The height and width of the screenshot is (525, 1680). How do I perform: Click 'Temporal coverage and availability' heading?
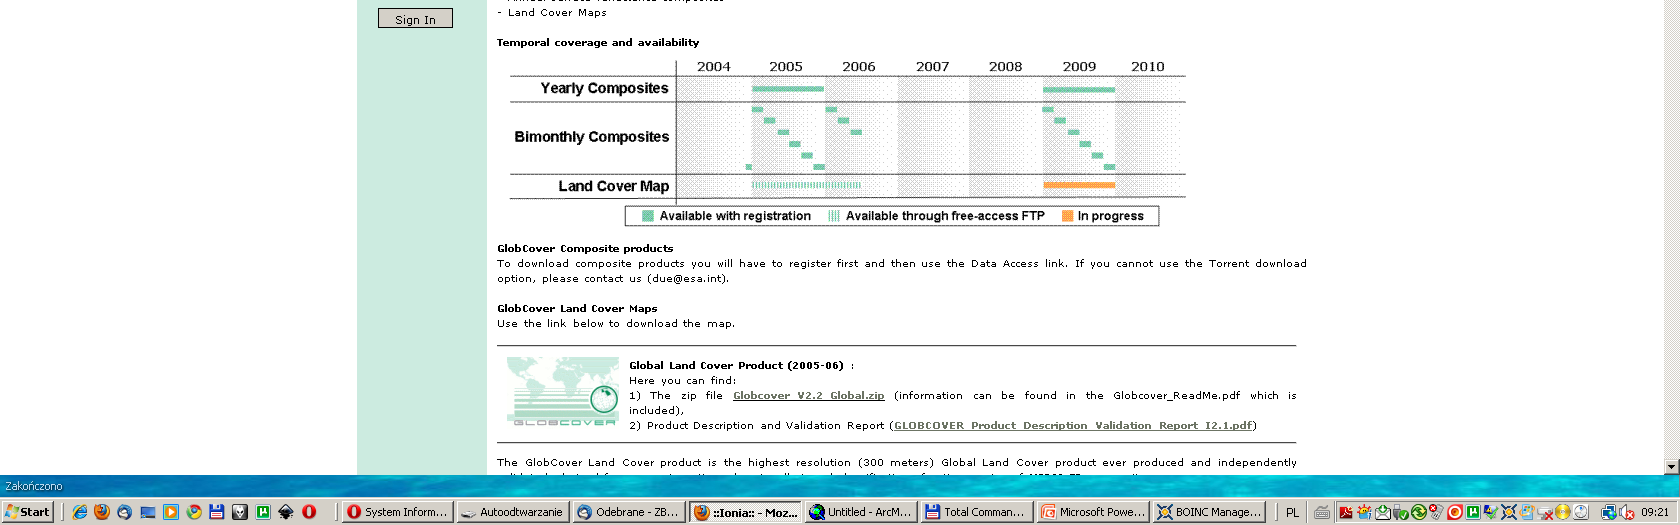[598, 42]
